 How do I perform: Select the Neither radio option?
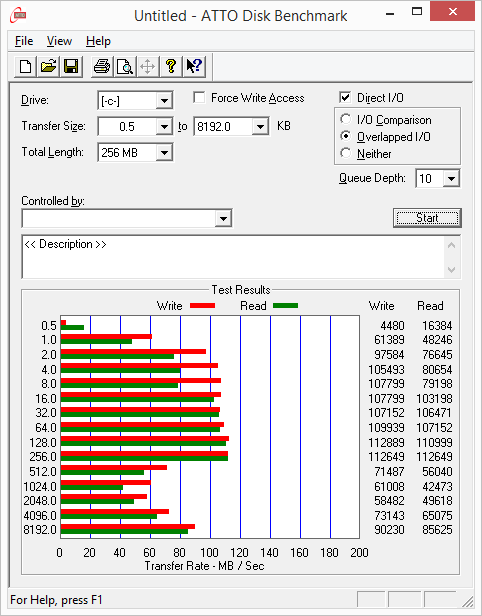(346, 153)
